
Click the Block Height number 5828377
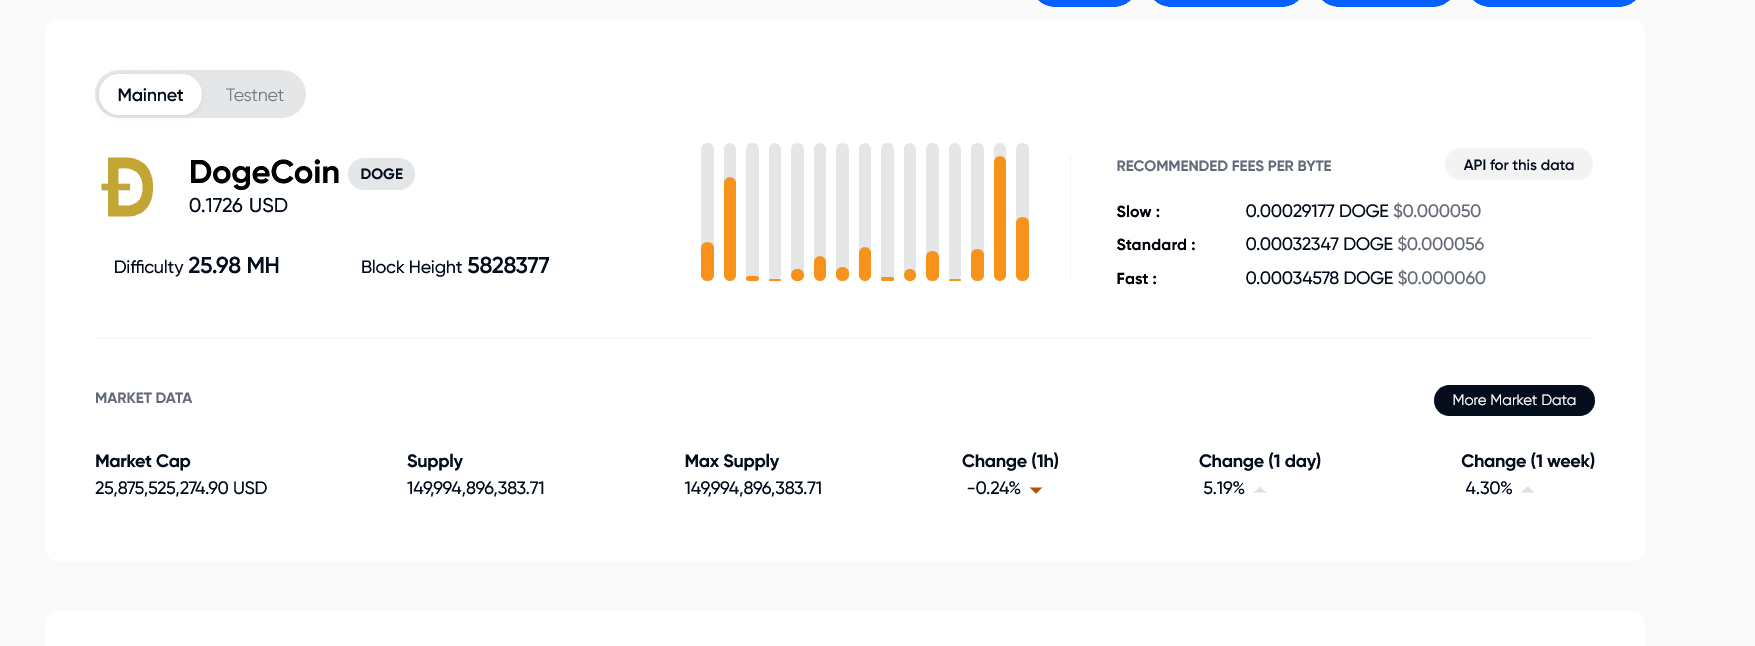click(x=508, y=266)
